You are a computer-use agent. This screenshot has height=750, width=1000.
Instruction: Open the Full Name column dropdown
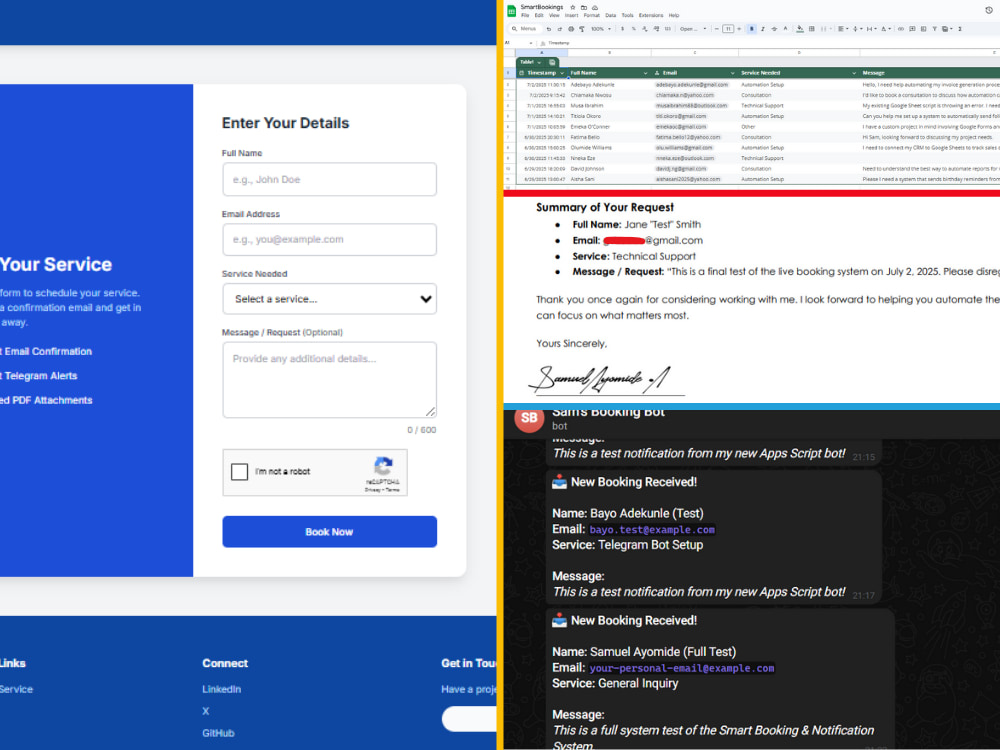pos(645,73)
